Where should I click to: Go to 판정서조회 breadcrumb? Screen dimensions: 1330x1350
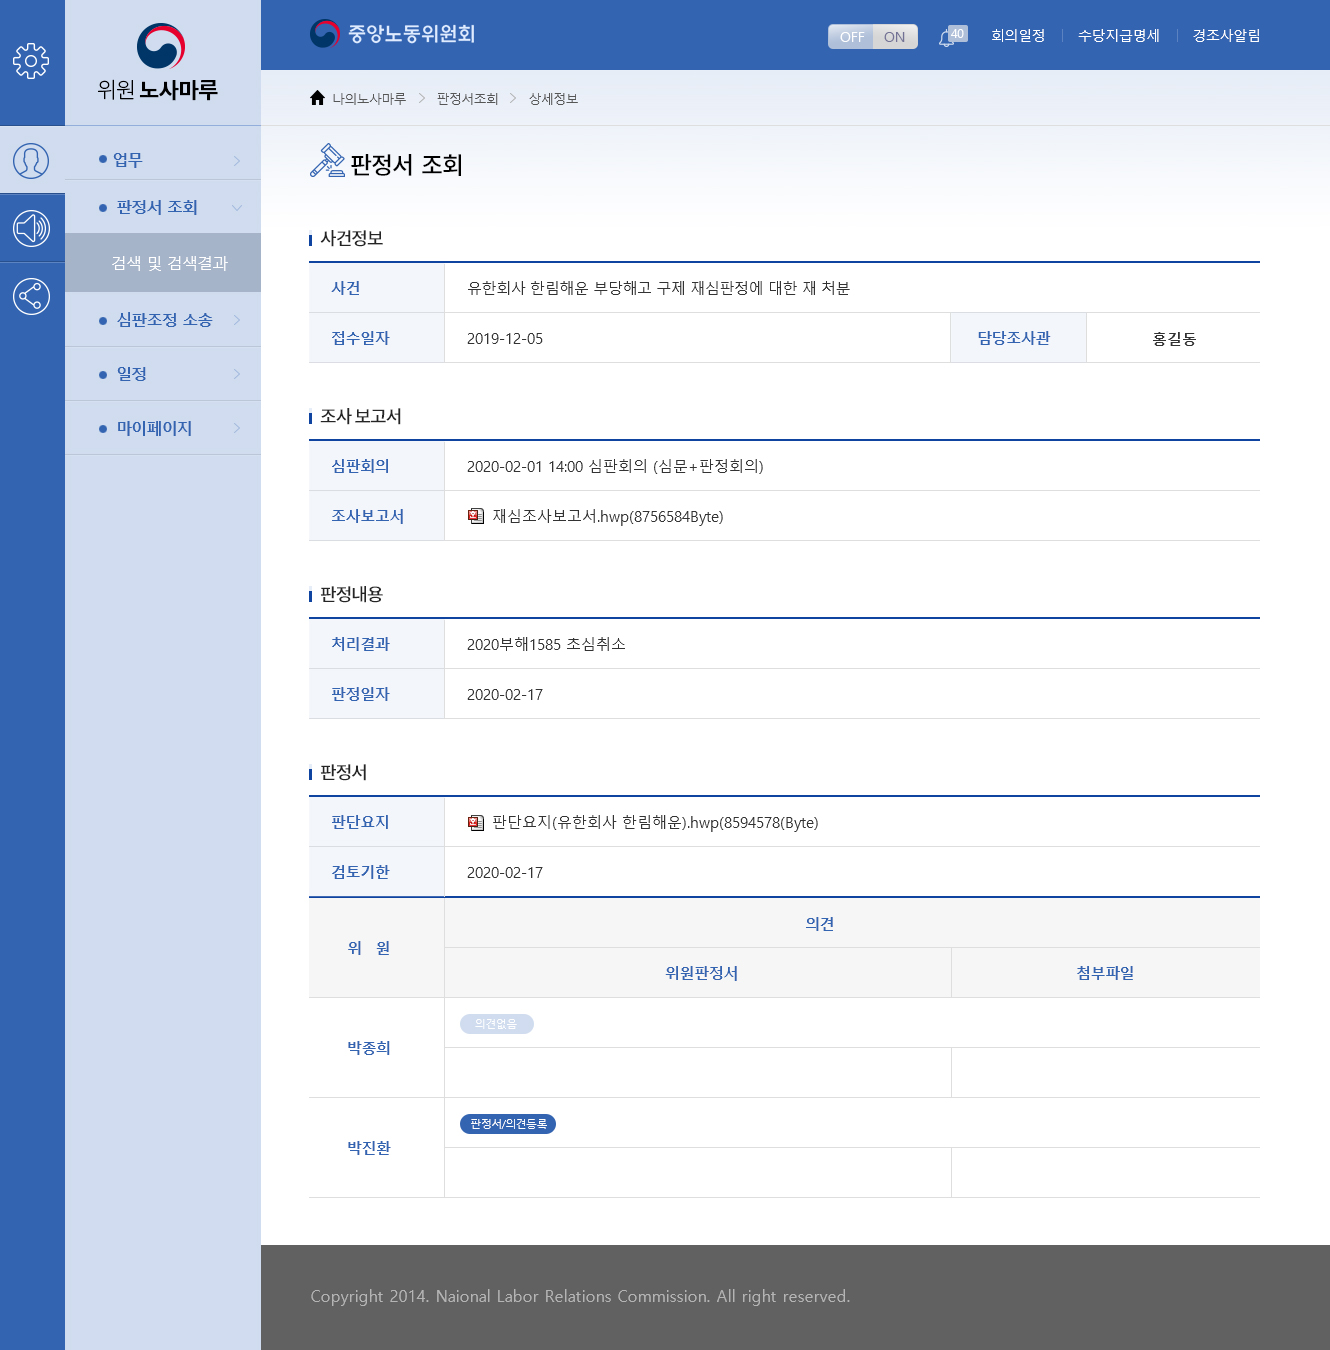[467, 99]
